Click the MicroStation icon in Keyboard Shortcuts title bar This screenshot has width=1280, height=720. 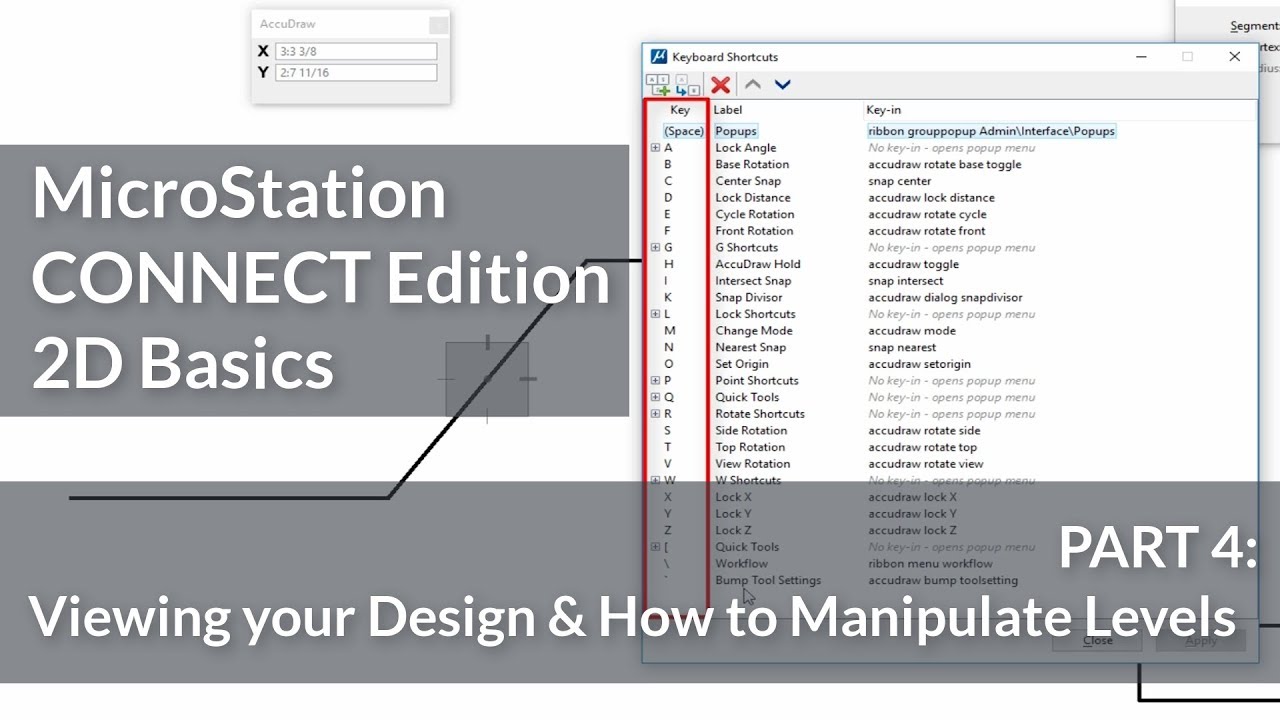(x=658, y=57)
